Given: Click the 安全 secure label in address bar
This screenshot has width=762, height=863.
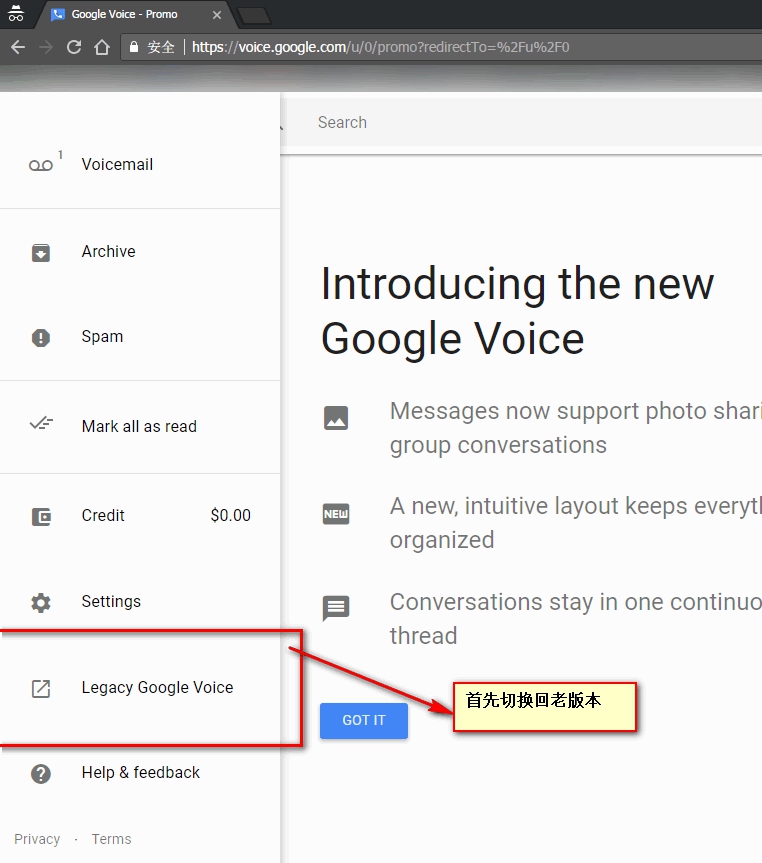Looking at the screenshot, I should coord(161,47).
